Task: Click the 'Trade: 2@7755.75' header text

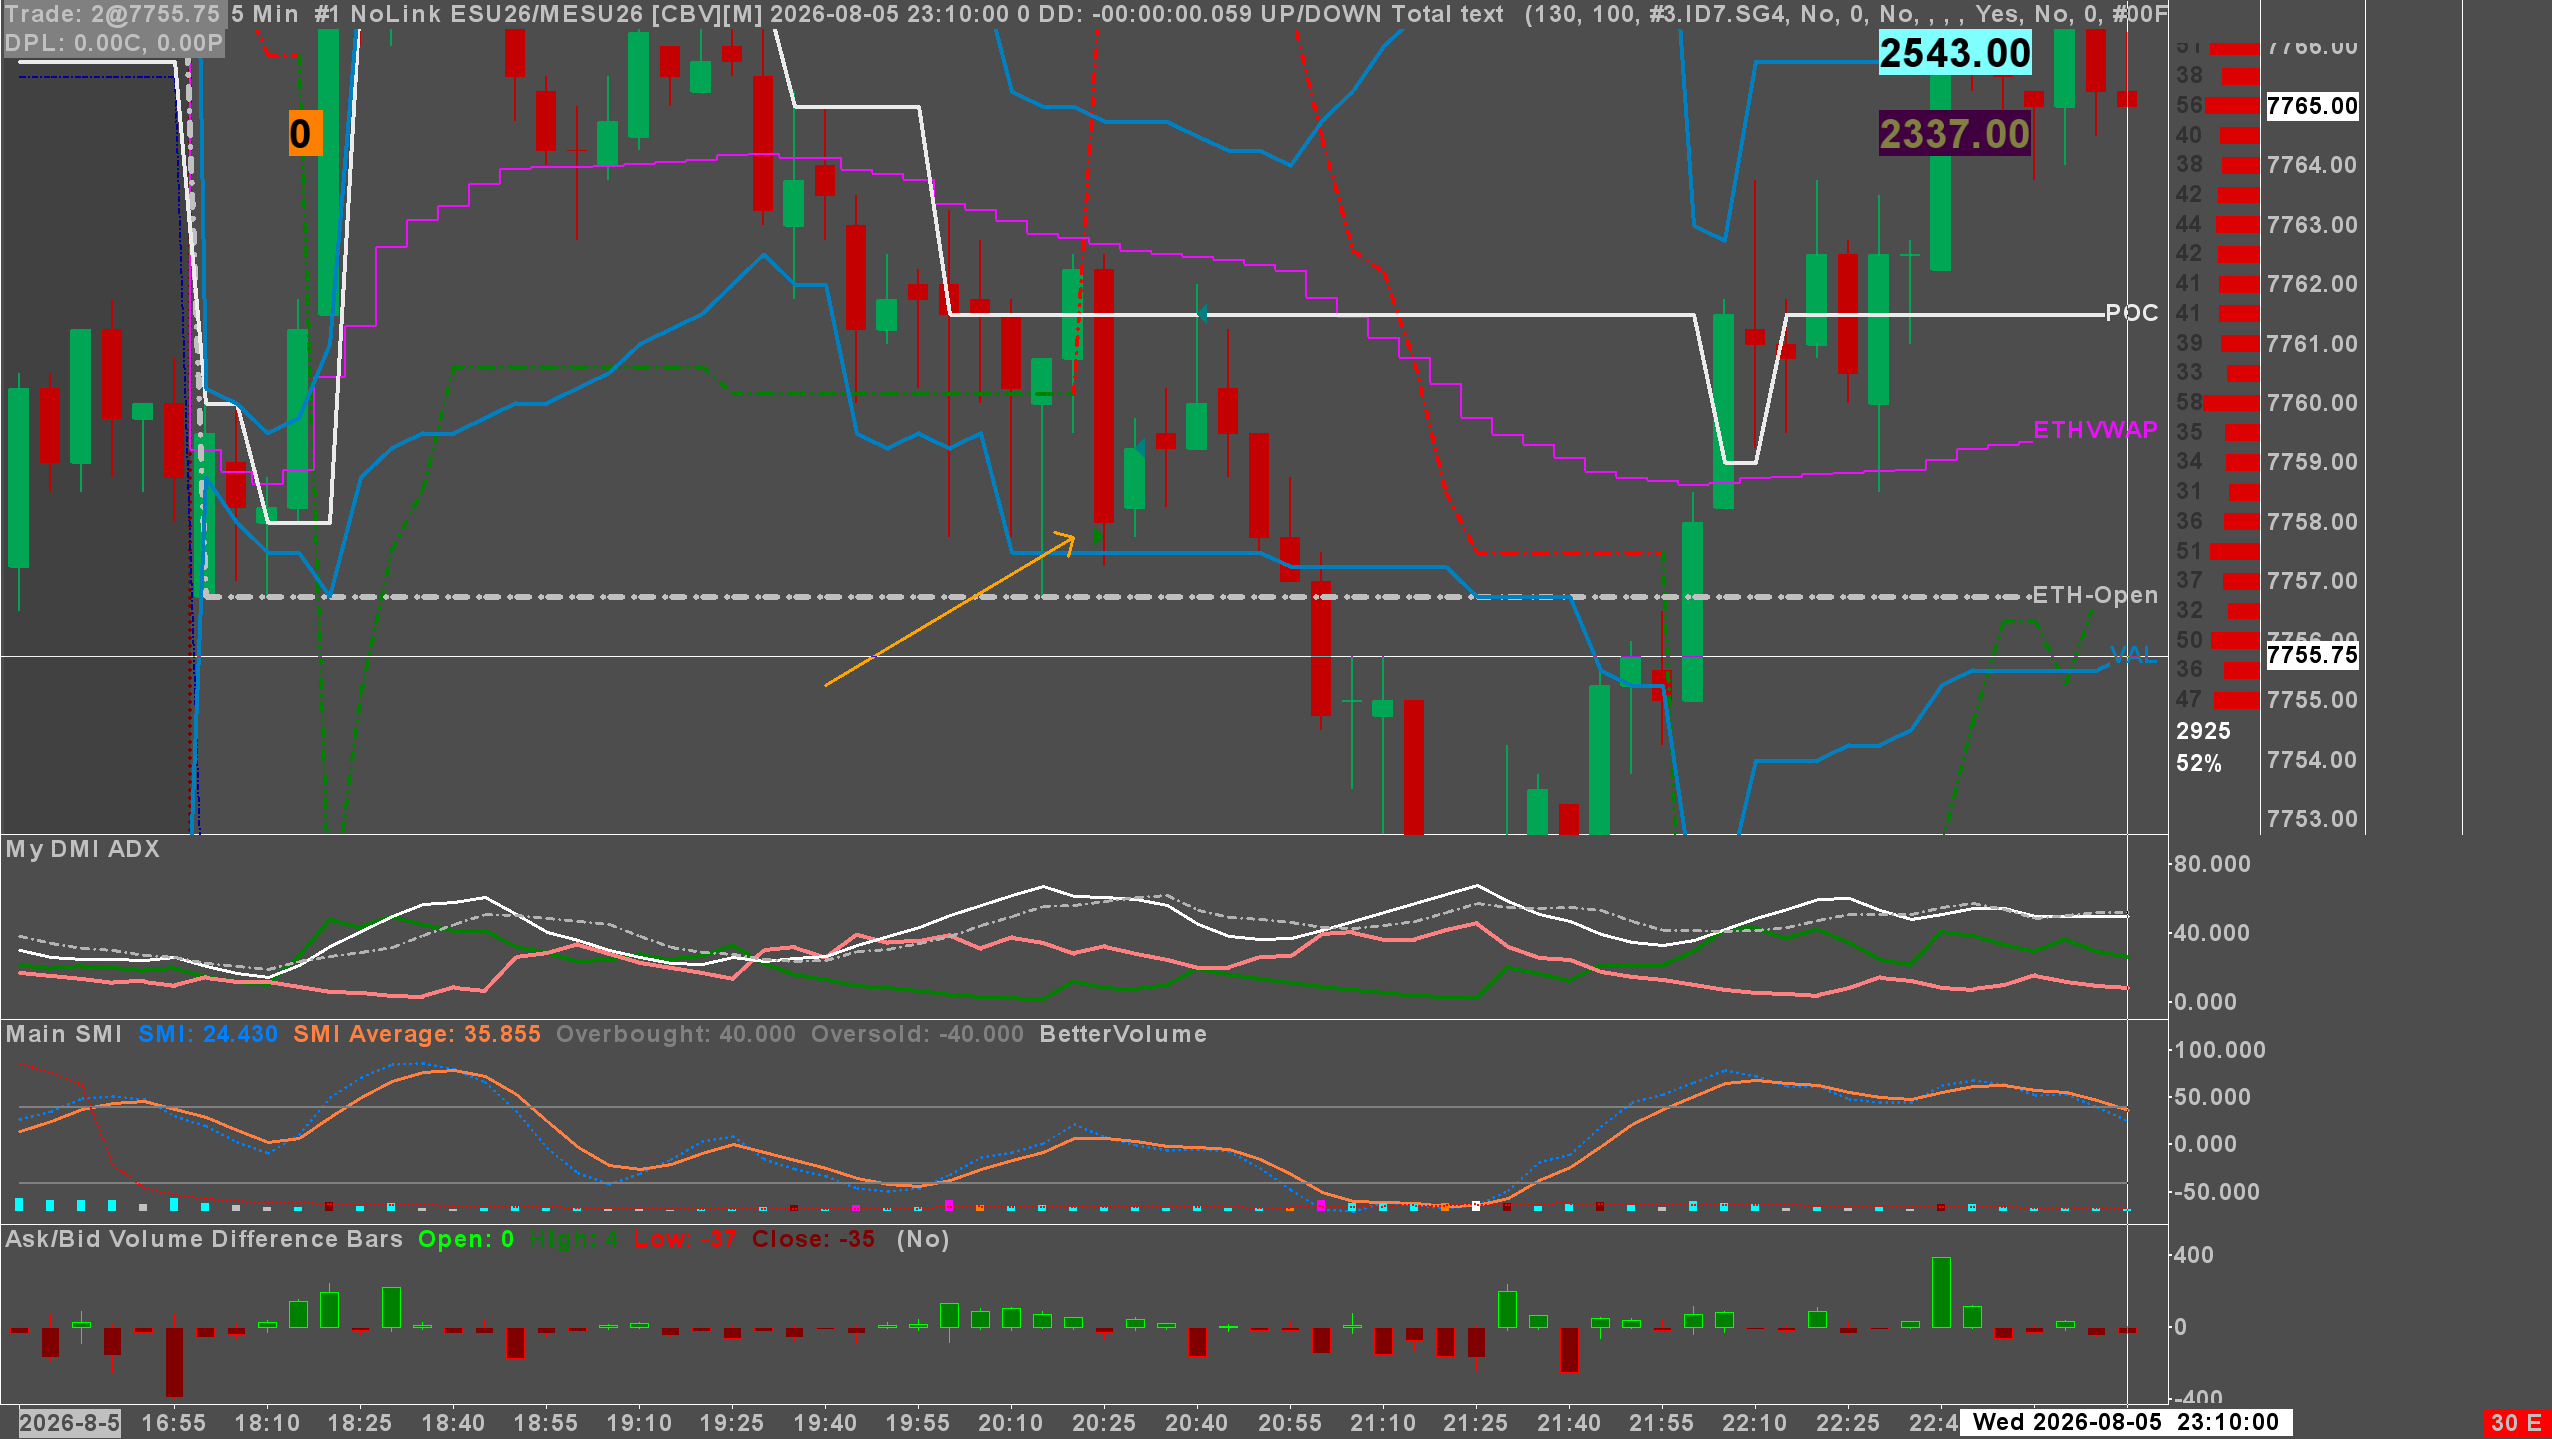Action: 112,14
